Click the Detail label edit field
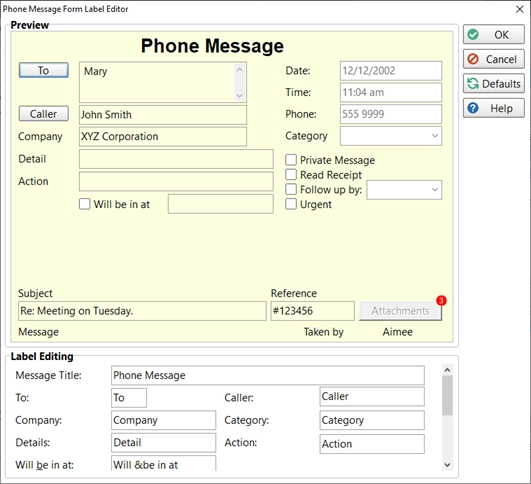The width and height of the screenshot is (531, 484). pos(164,443)
